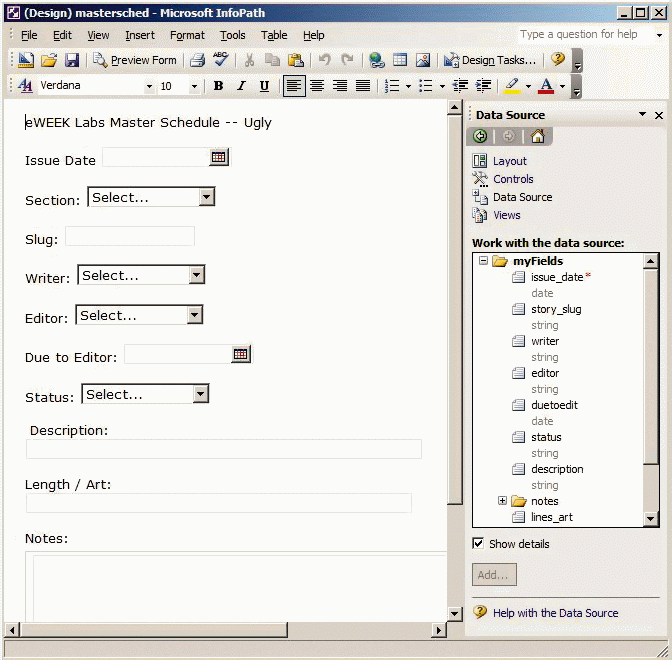
Task: Click the Bullets list icon
Action: click(x=426, y=86)
